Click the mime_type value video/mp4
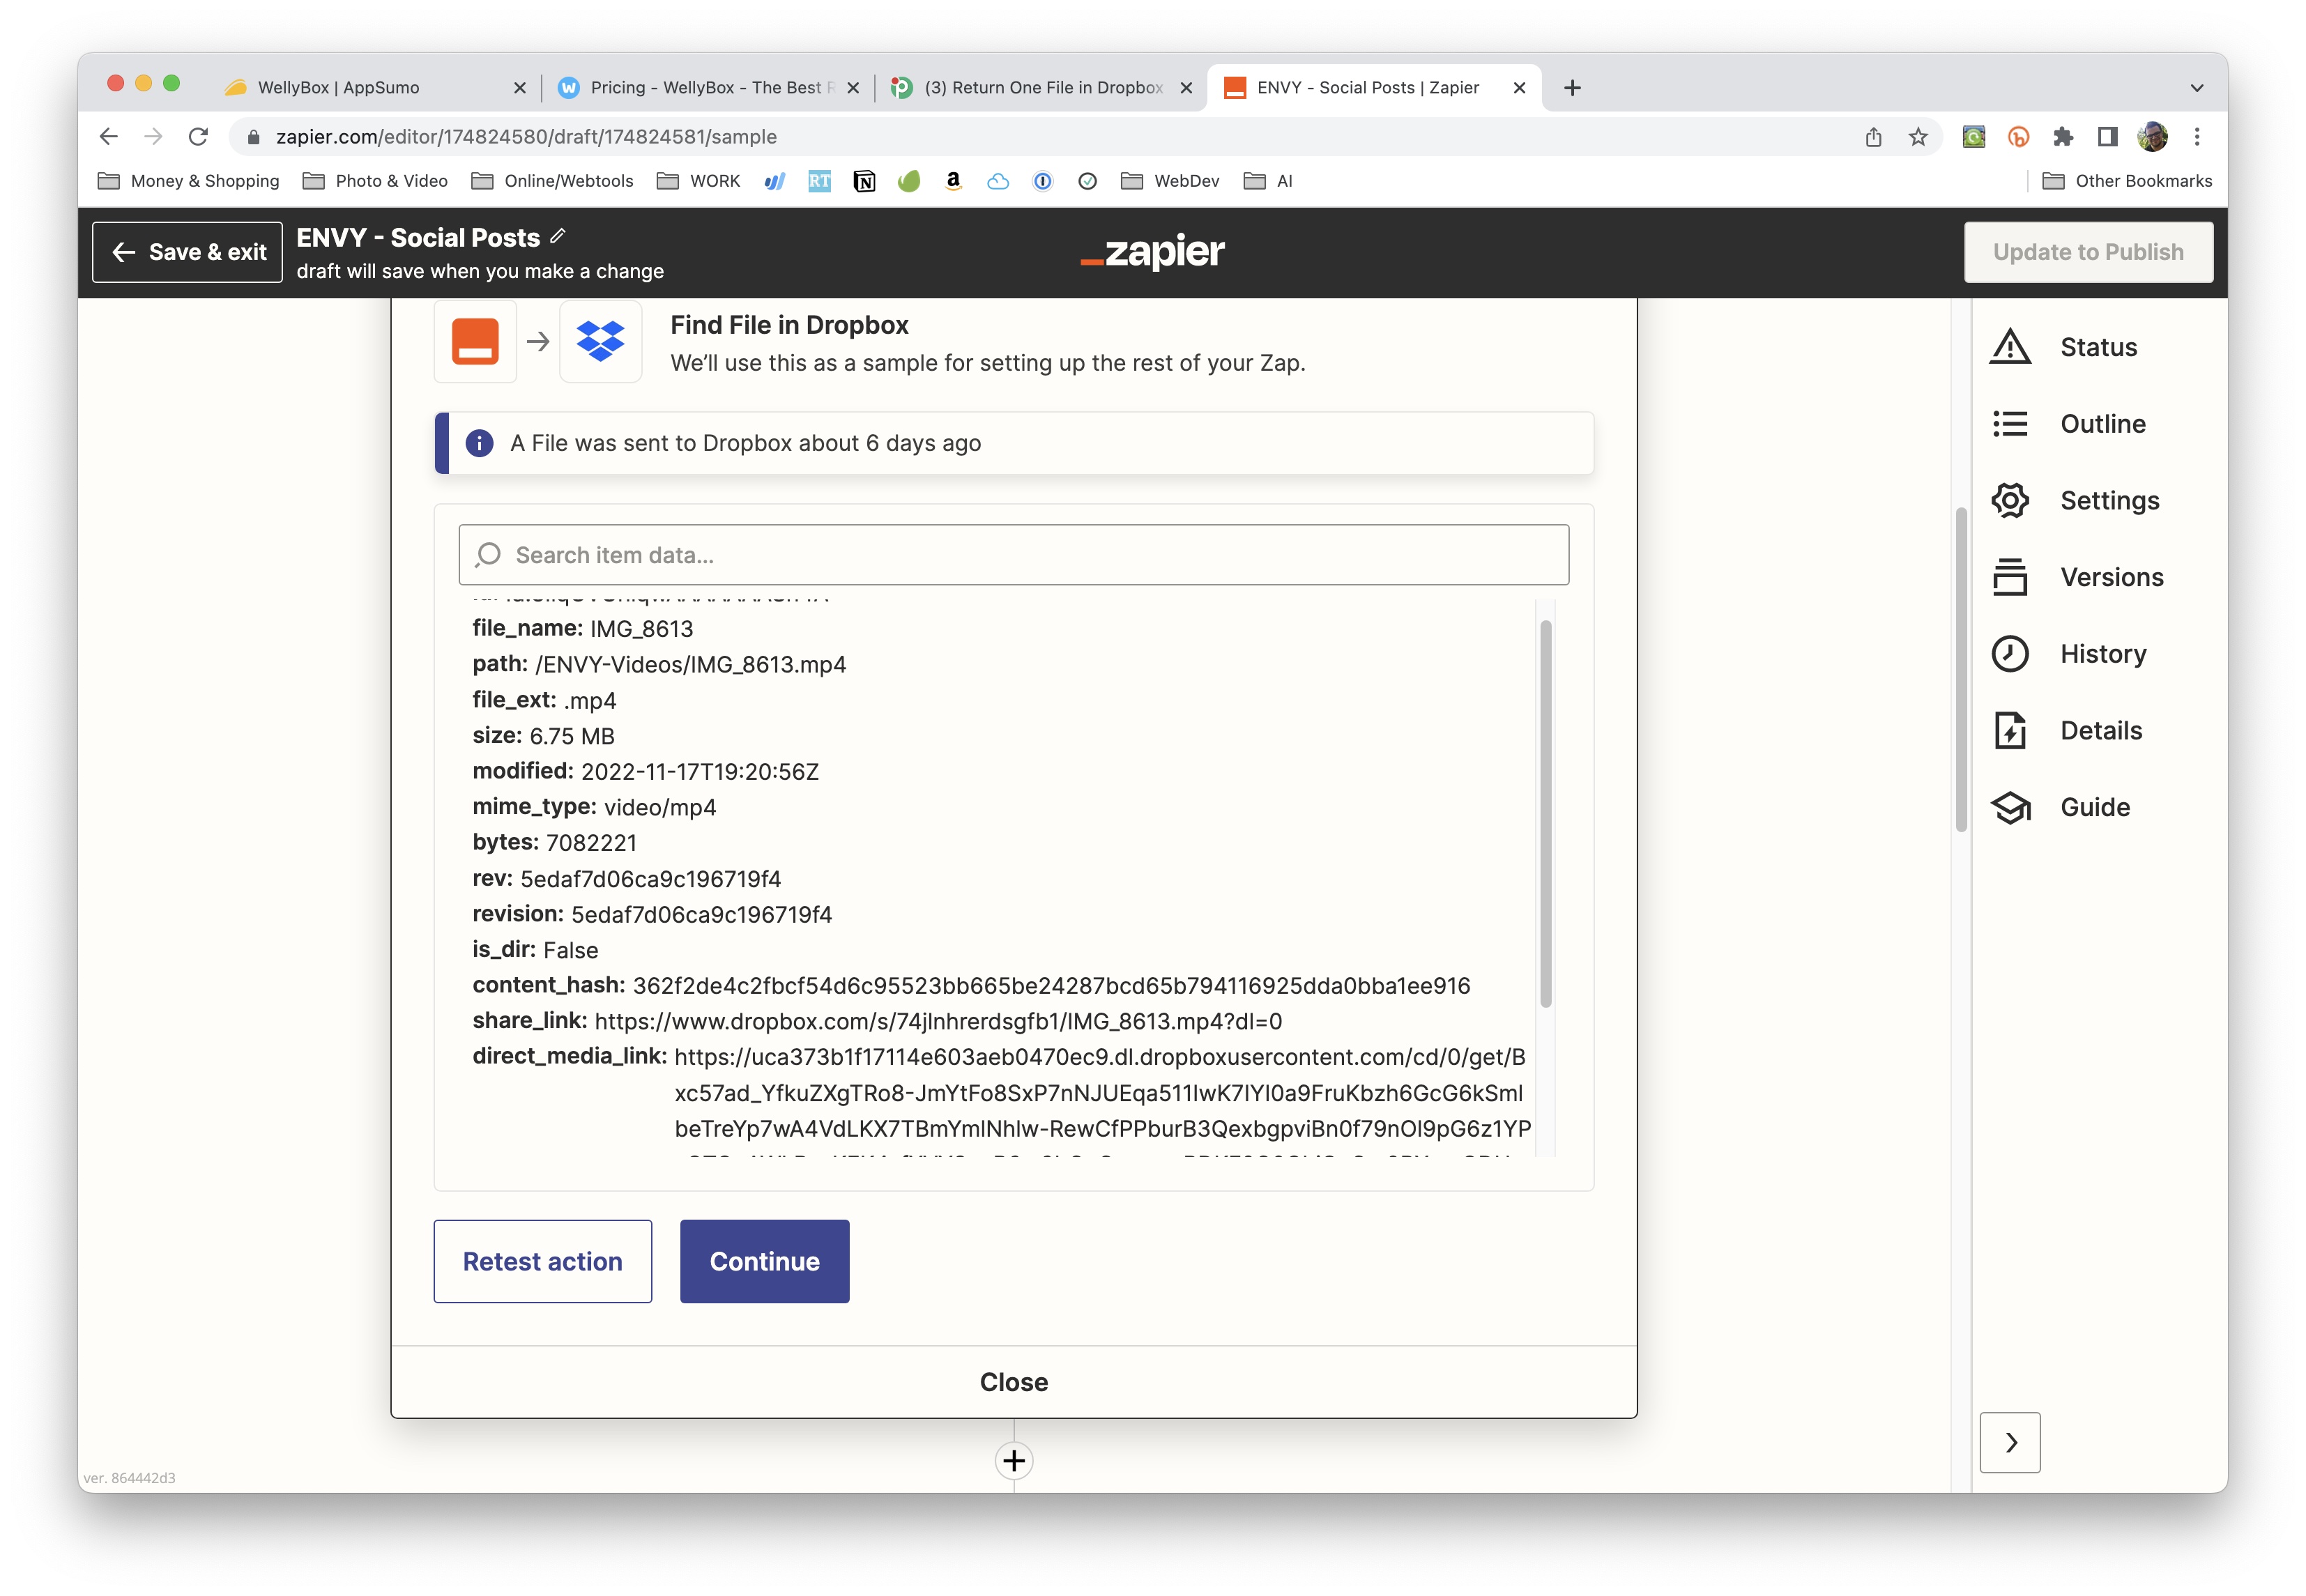This screenshot has width=2306, height=1596. pos(660,807)
